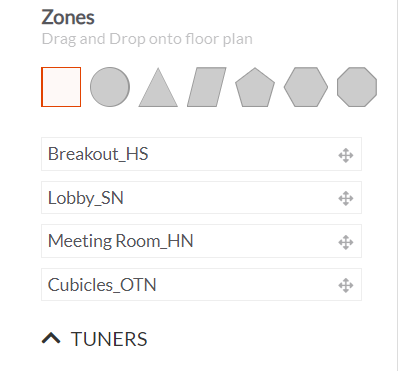Choose the triangle zone shape

tap(158, 87)
